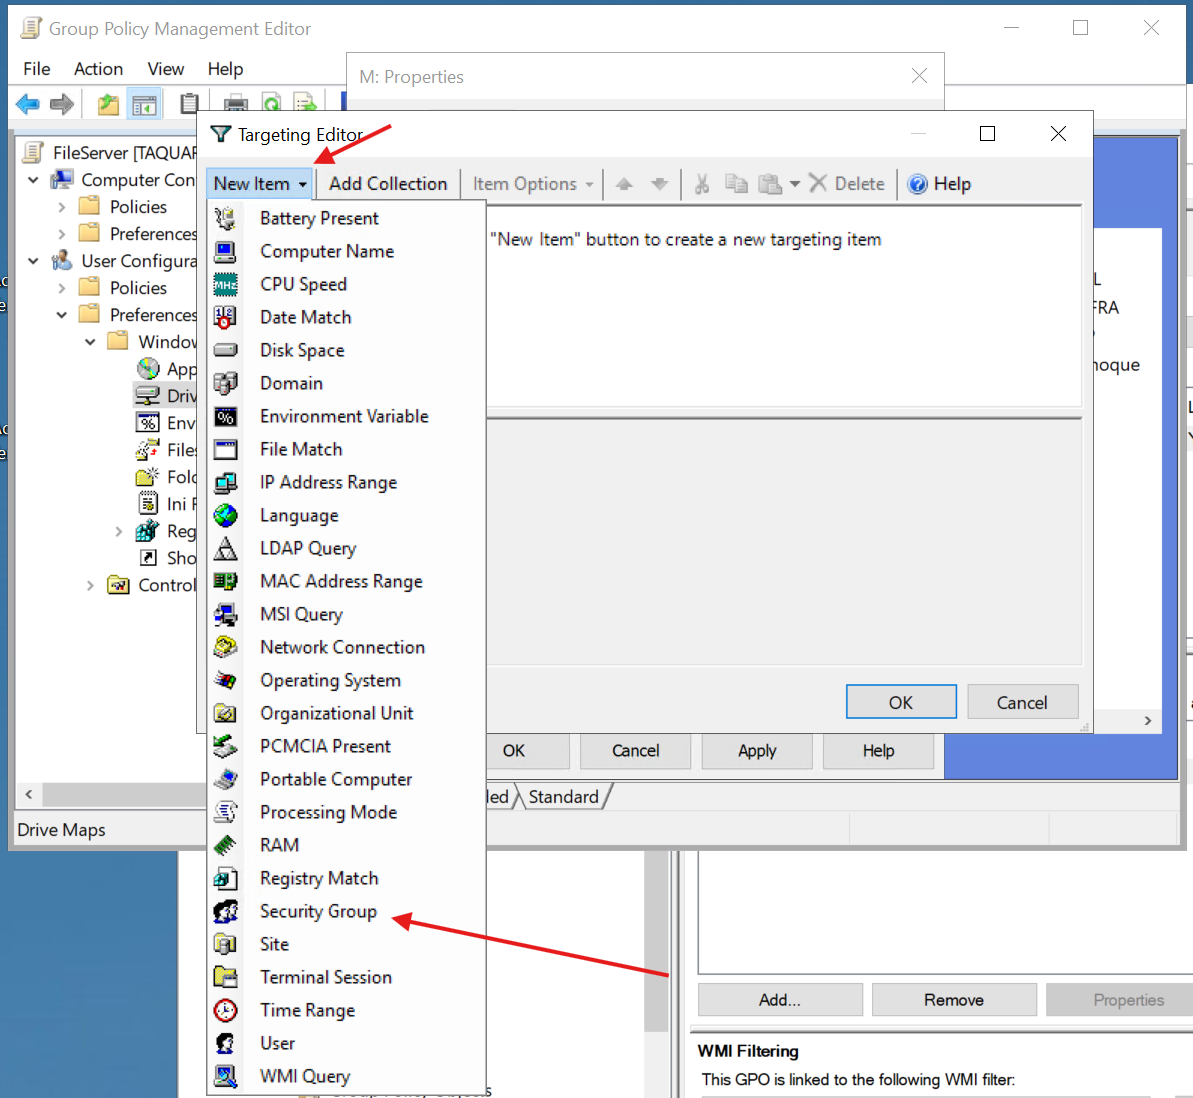Click the Apply button
Viewport: 1193px width, 1098px height.
[x=757, y=750]
